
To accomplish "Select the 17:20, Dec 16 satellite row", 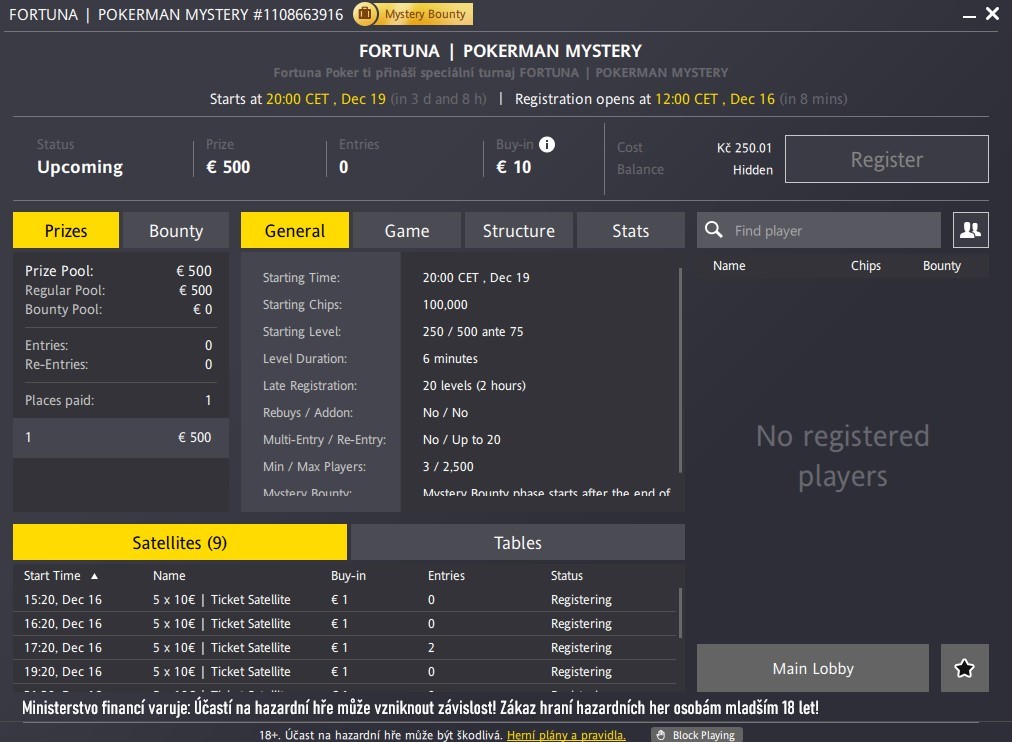I will tap(345, 647).
